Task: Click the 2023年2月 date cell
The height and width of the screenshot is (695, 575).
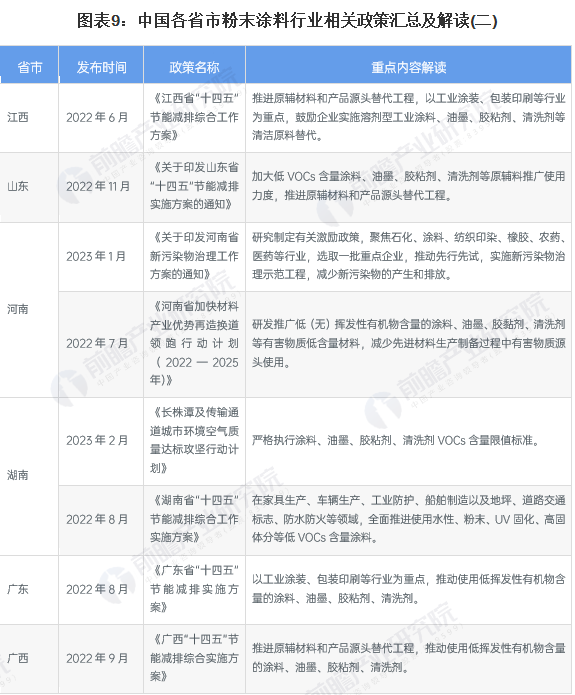Action: (97, 440)
